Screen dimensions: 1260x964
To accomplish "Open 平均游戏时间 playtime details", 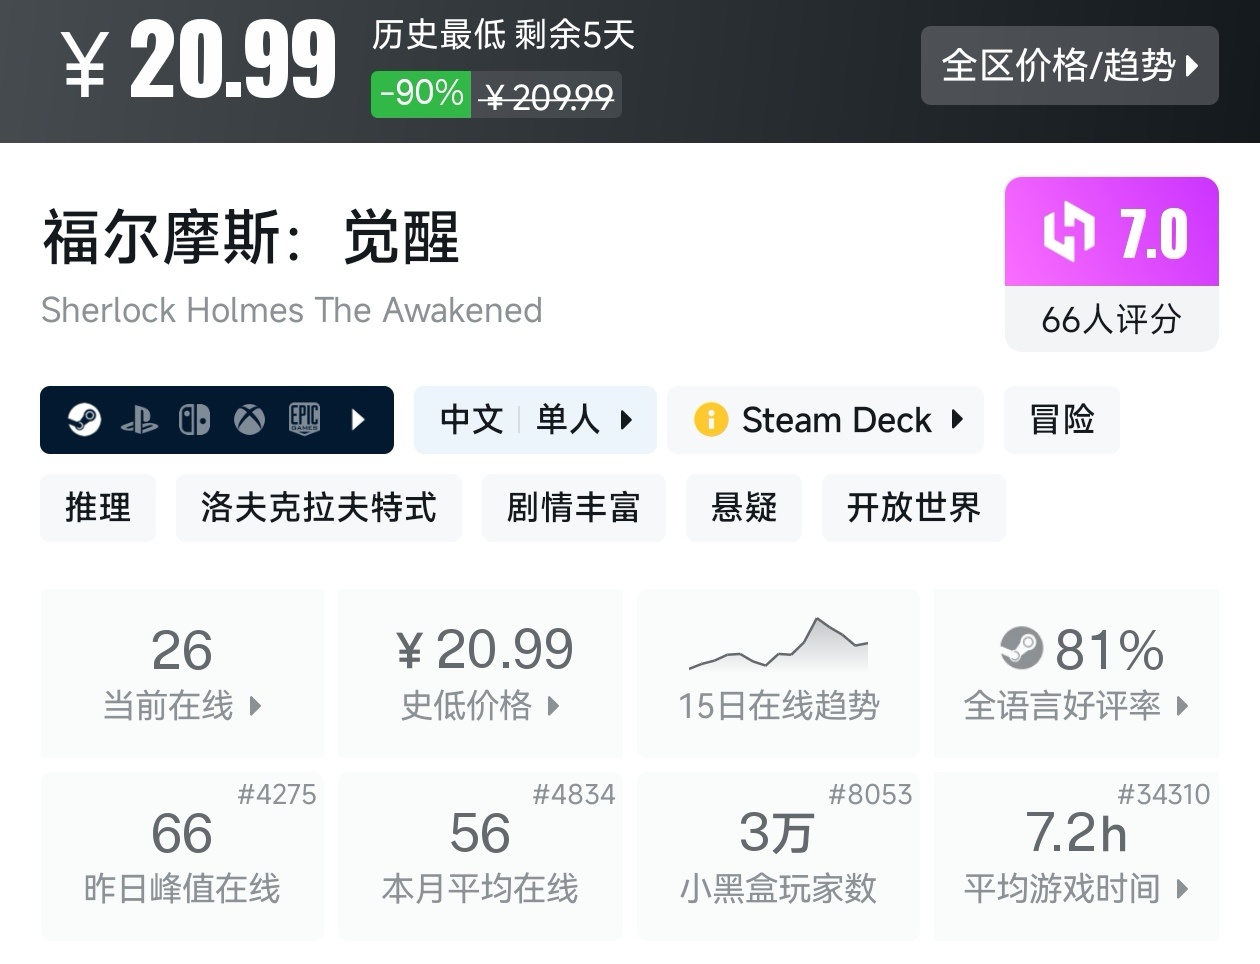I will [1076, 856].
